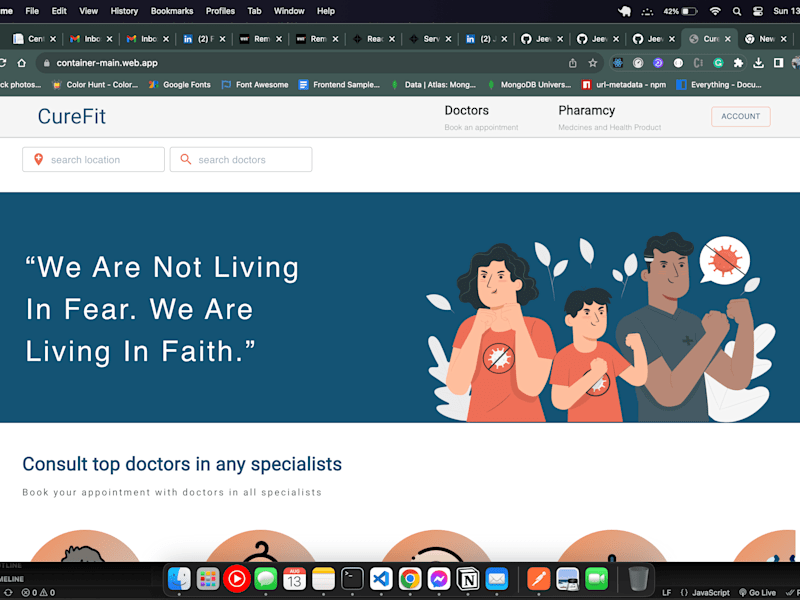Open the Google Fonts bookmark
This screenshot has height=600, width=800.
click(x=180, y=85)
